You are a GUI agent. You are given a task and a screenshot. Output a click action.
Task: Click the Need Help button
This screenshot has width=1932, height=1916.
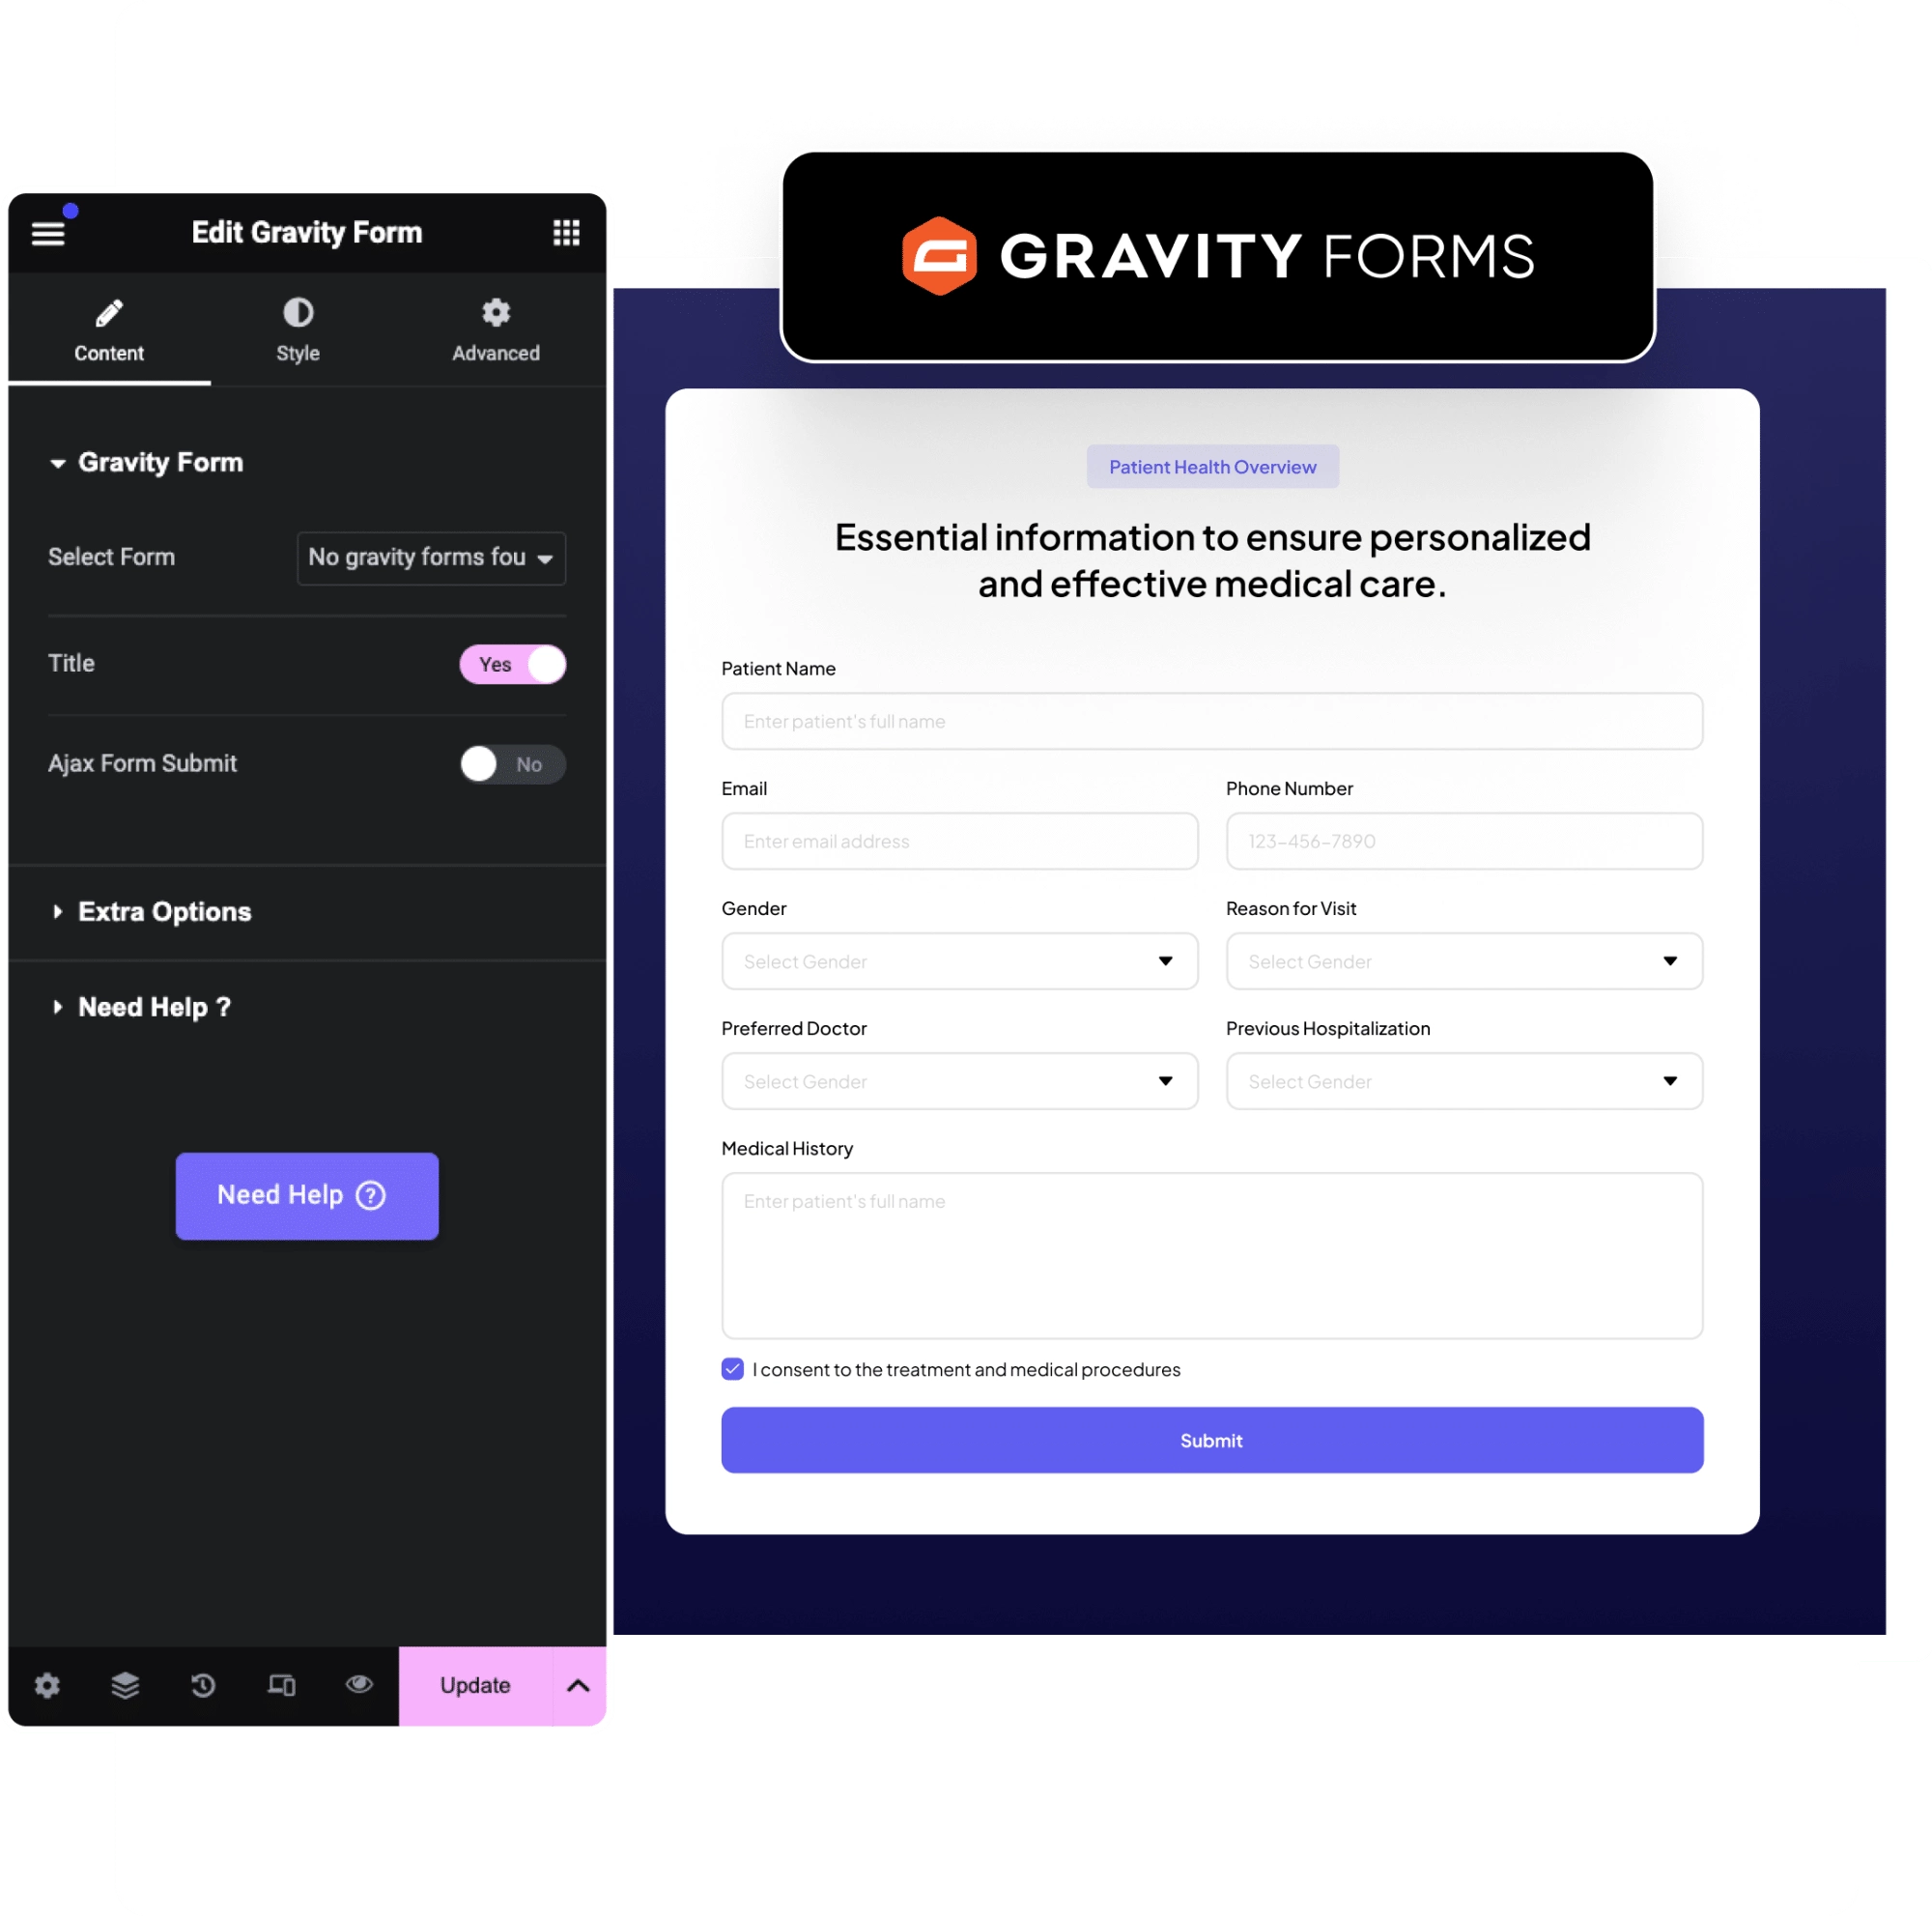pos(300,1195)
